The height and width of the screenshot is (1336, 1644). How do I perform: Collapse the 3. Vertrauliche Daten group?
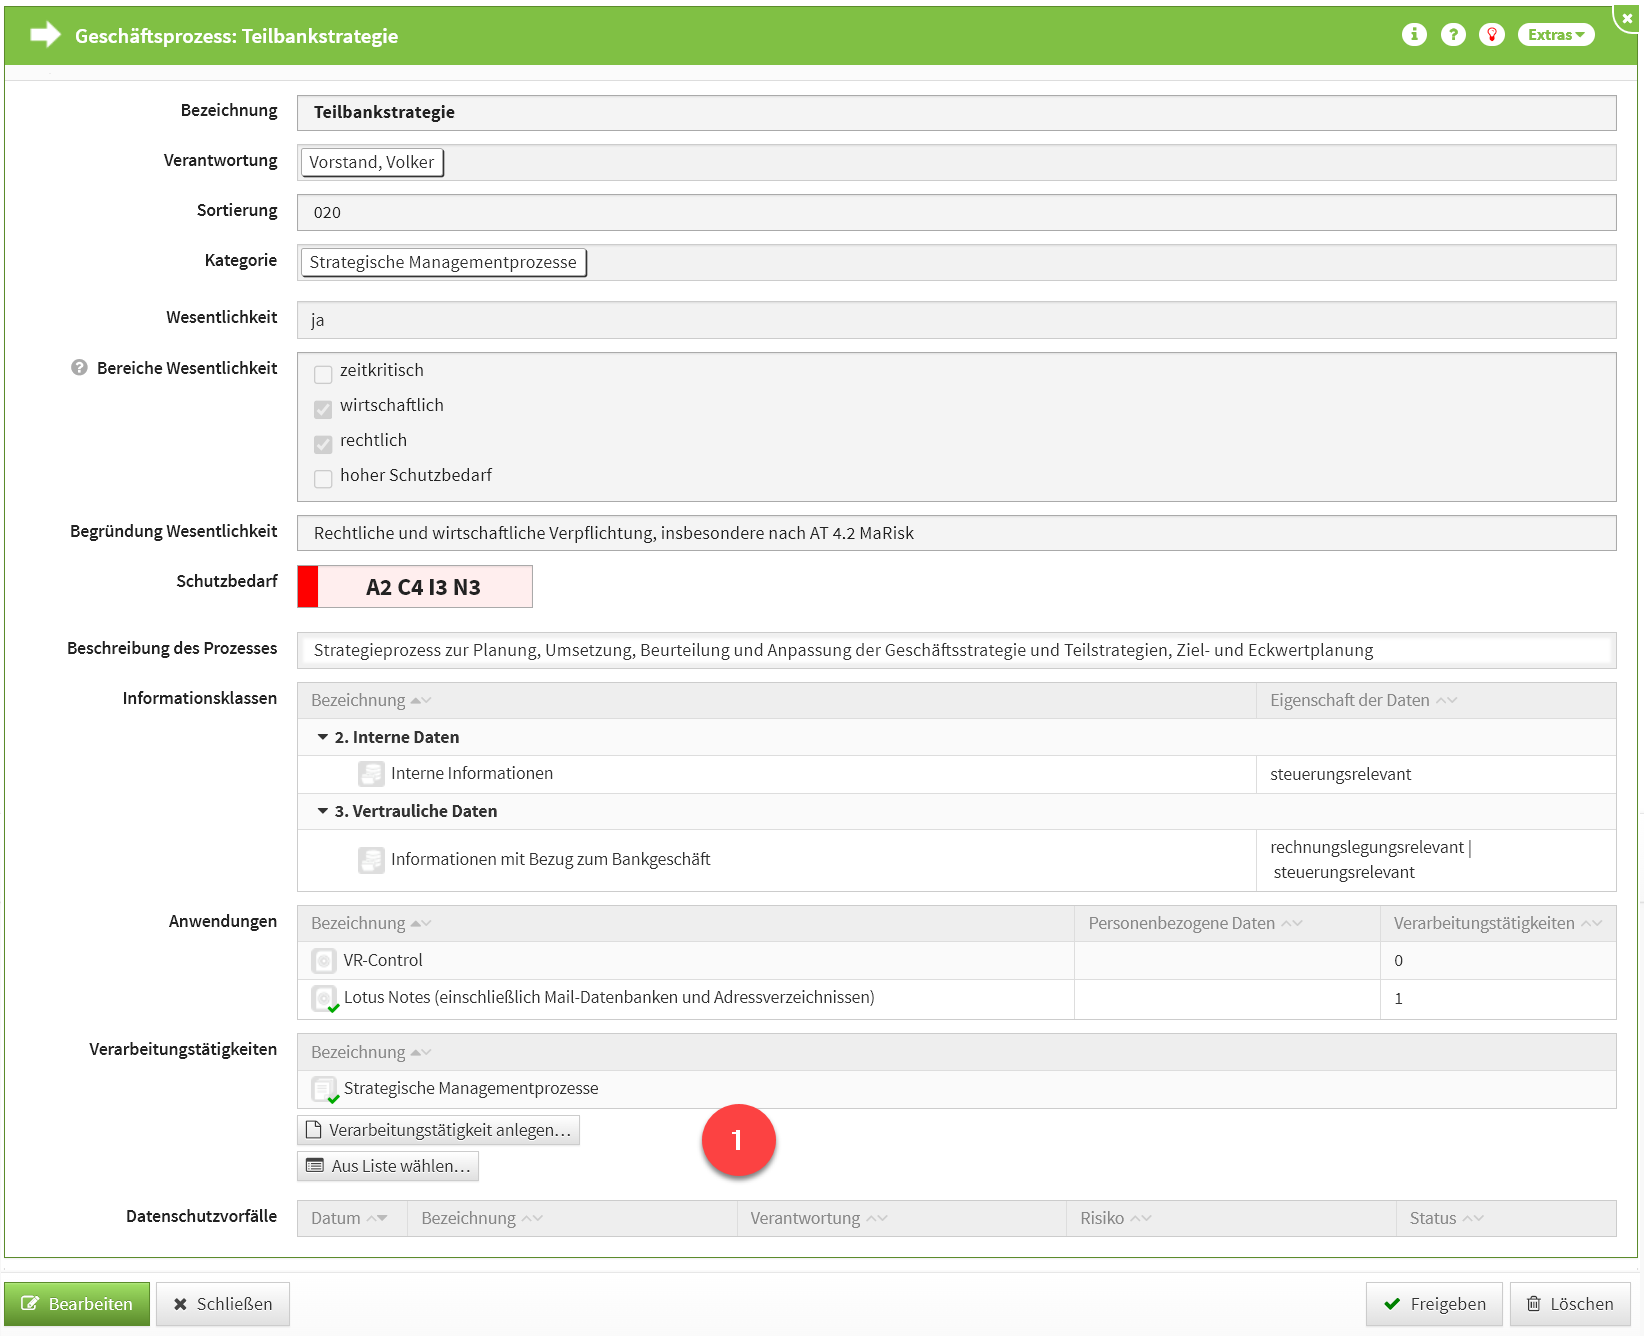point(323,811)
